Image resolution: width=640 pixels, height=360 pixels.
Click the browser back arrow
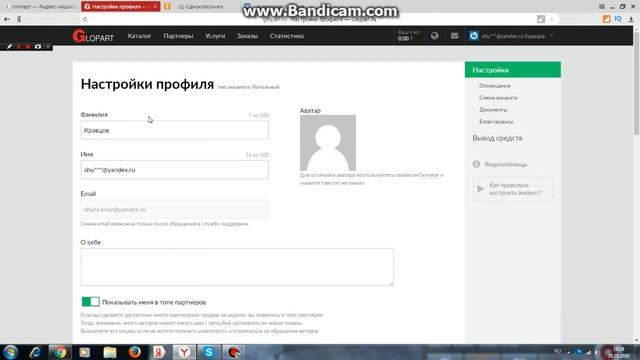click(x=7, y=19)
